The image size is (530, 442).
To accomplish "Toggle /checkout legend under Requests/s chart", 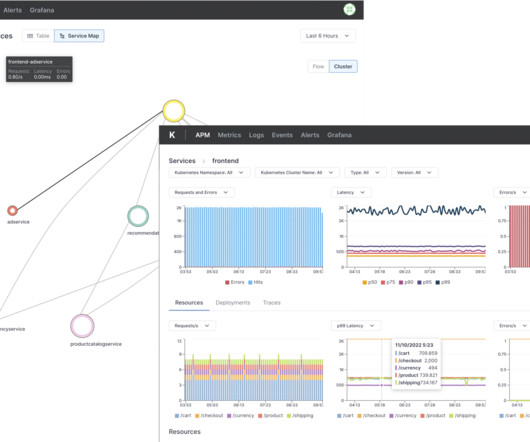I will coord(209,416).
